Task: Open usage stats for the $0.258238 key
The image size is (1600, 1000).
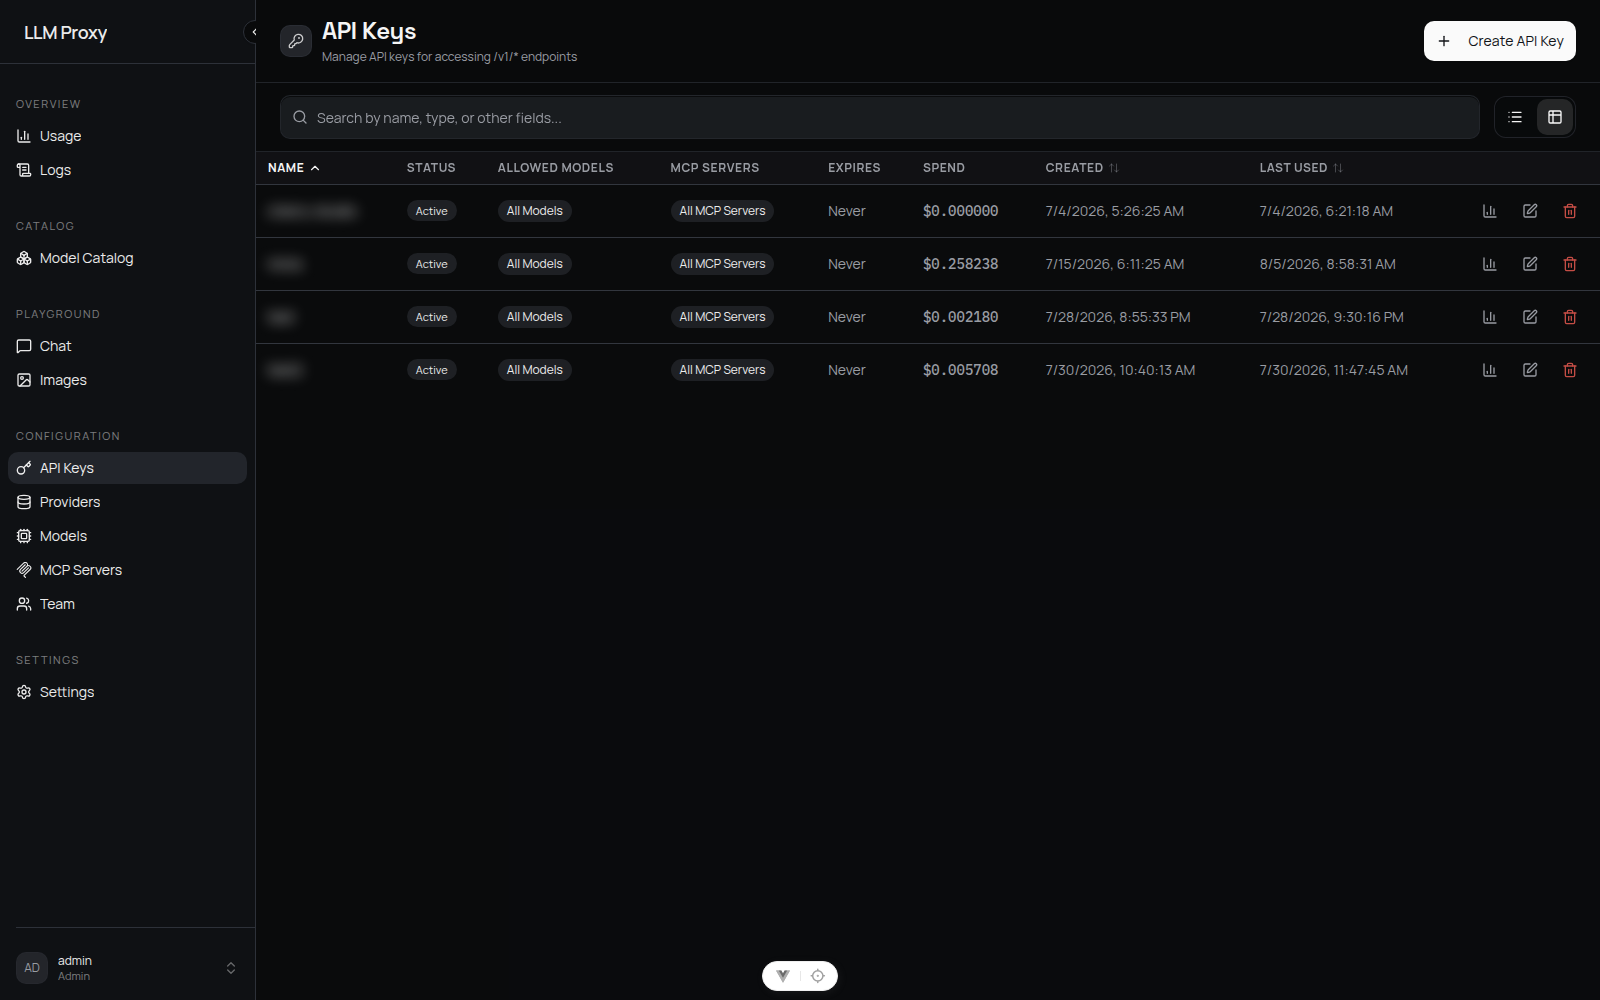Action: tap(1489, 264)
